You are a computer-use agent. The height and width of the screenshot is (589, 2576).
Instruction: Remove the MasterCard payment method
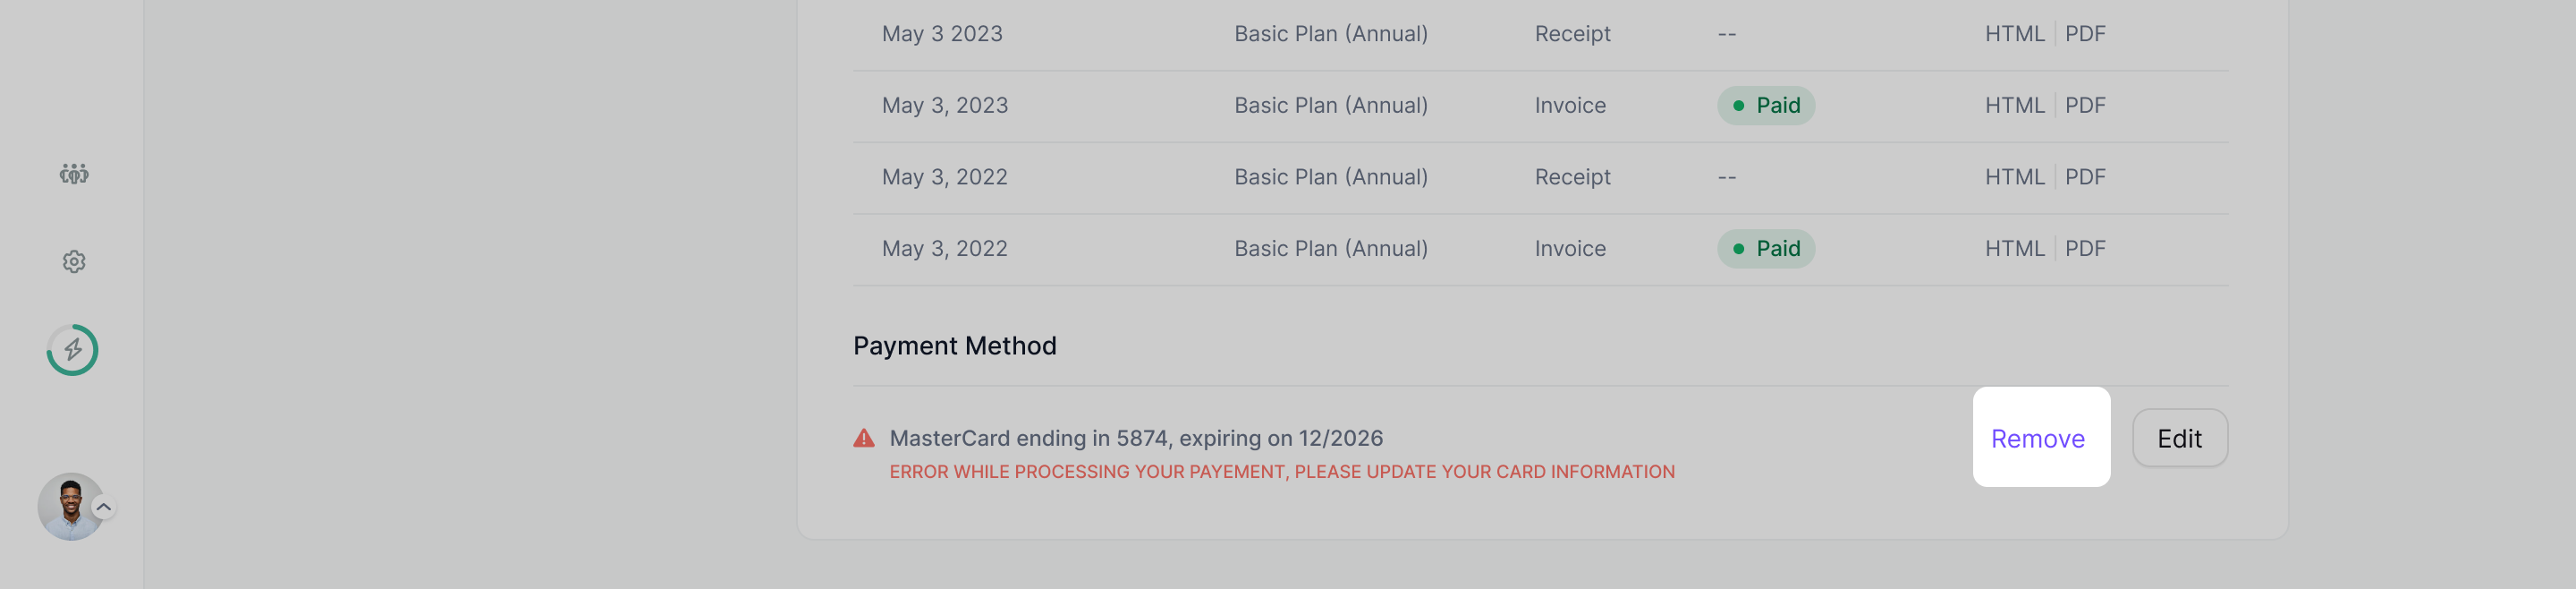click(2038, 438)
